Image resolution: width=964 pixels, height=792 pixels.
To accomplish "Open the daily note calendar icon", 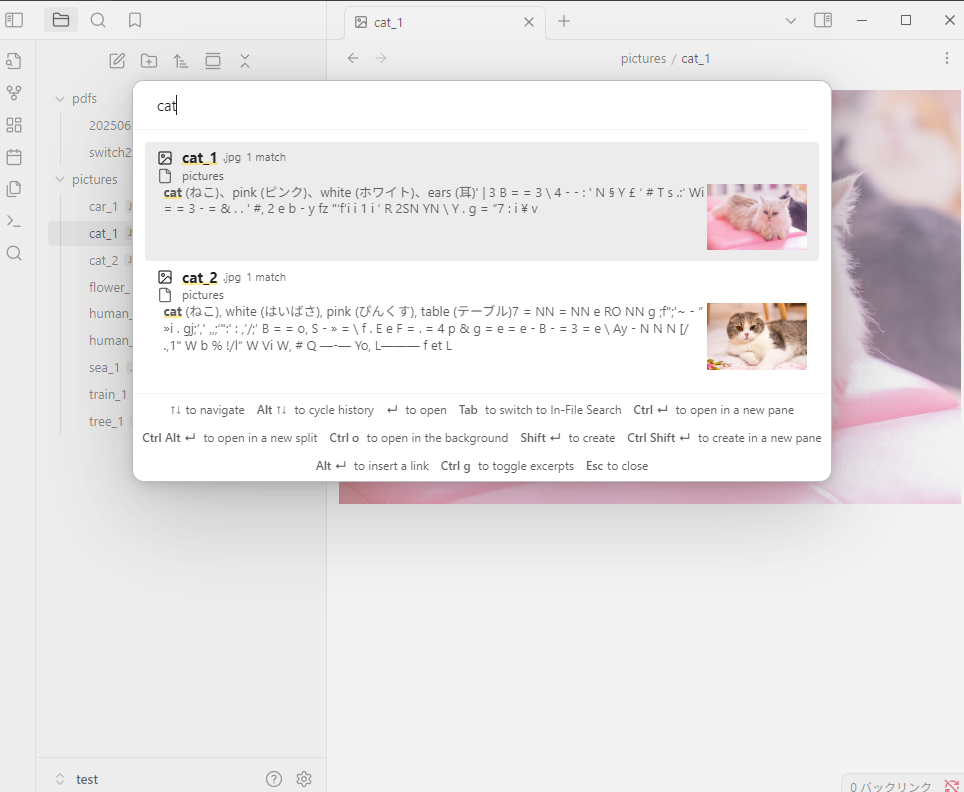I will click(14, 157).
